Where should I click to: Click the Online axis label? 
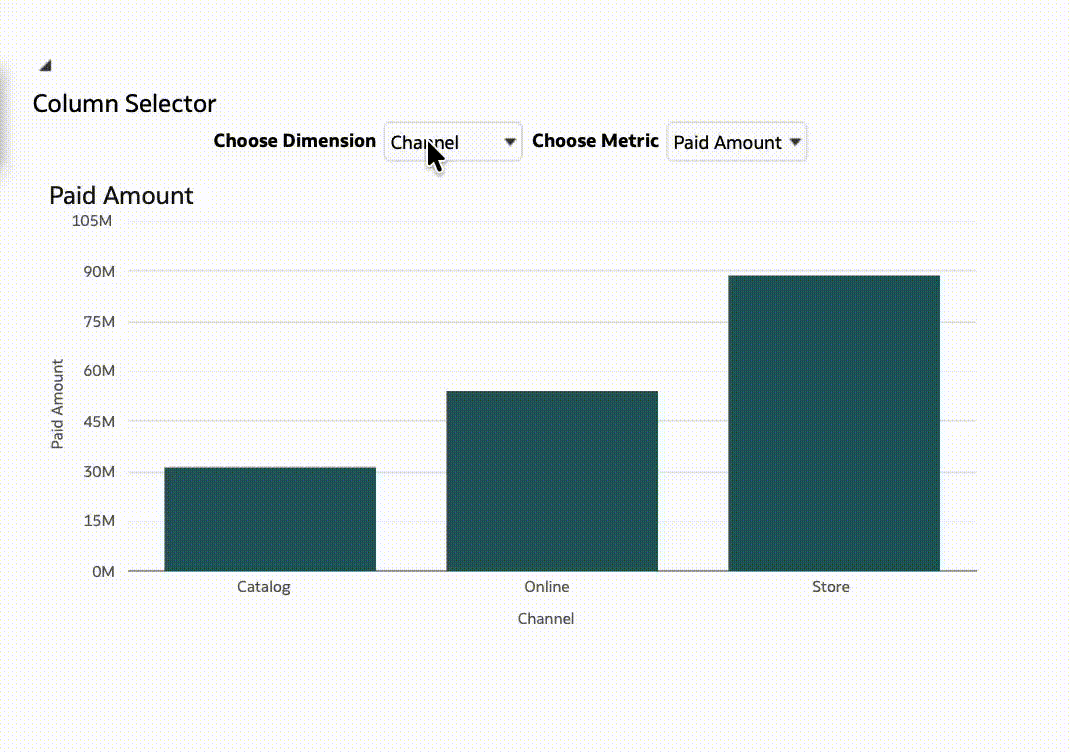pos(547,587)
